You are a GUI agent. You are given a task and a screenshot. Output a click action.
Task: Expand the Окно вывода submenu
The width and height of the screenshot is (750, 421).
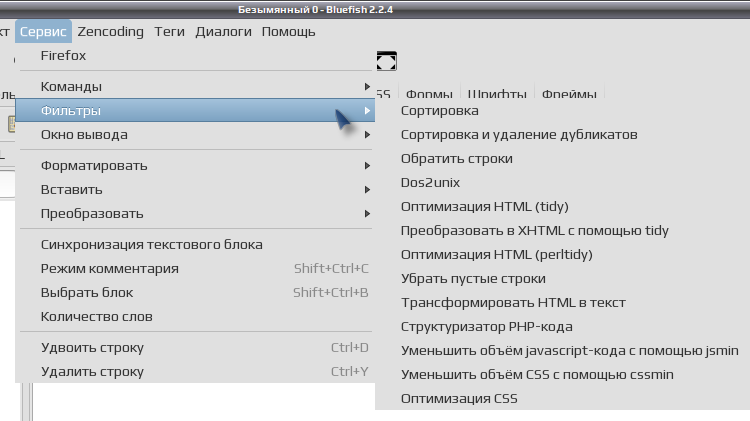click(196, 134)
